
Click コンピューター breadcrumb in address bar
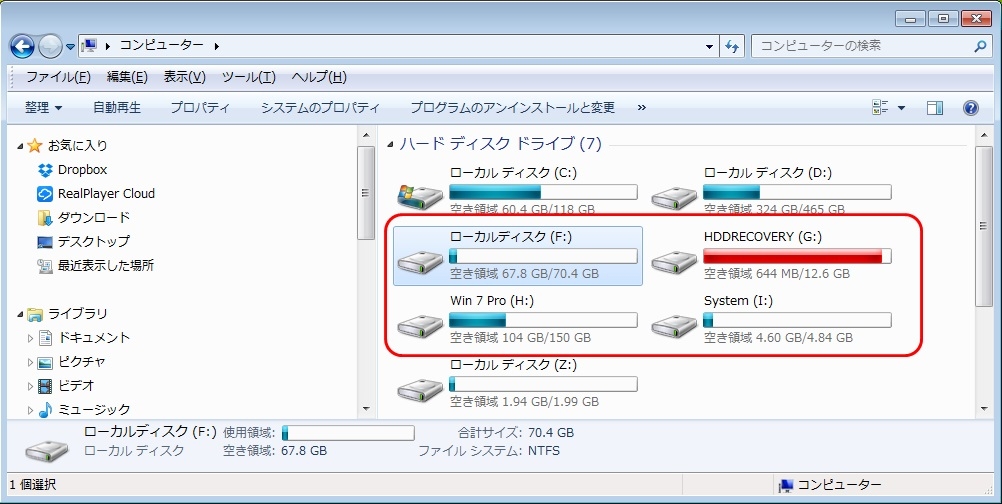pos(162,45)
